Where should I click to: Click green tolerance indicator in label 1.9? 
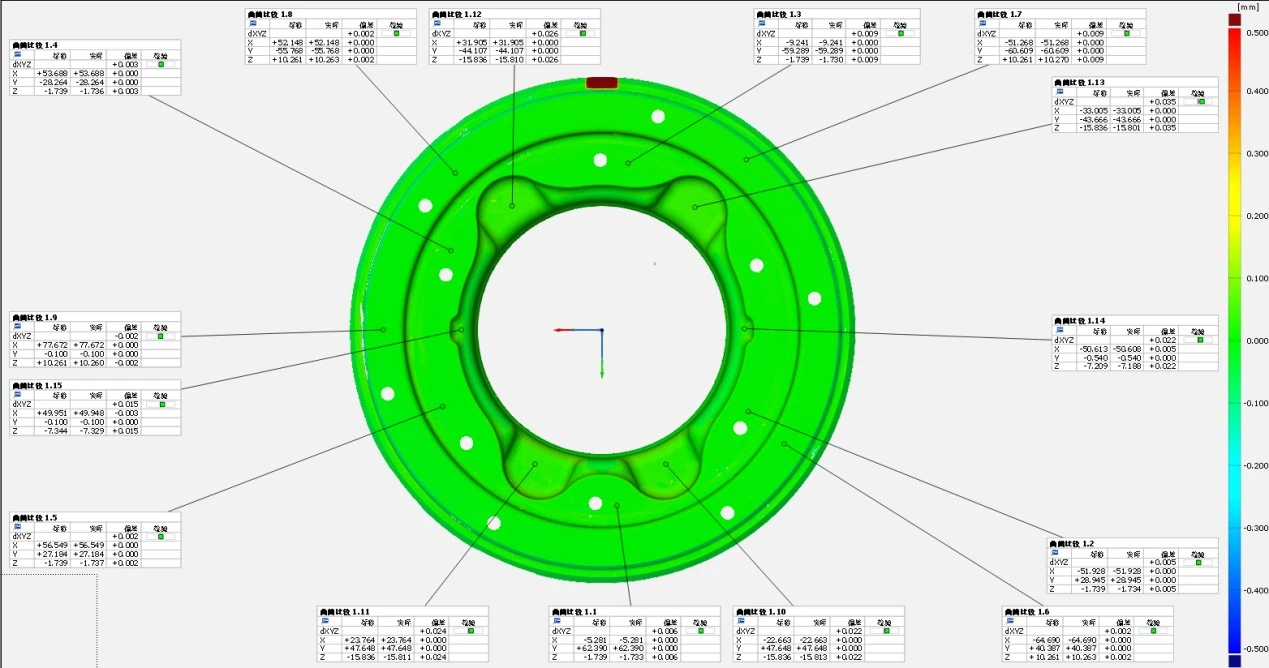tap(159, 336)
